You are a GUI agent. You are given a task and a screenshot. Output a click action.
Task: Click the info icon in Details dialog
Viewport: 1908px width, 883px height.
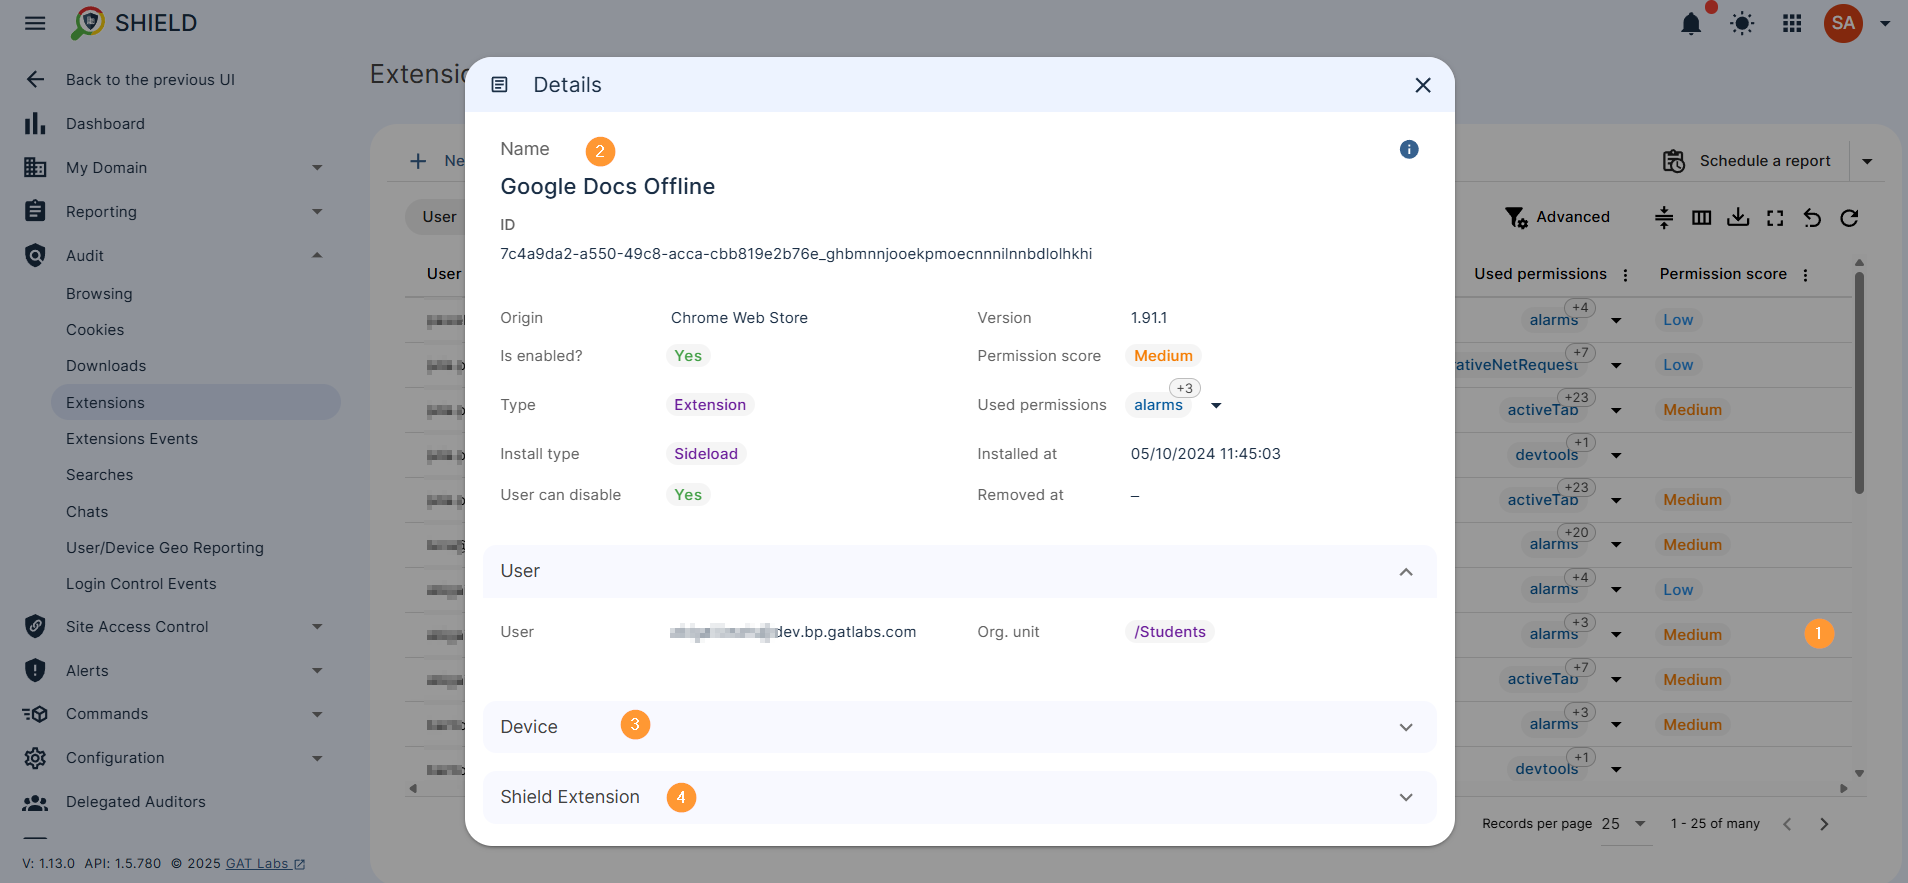tap(1409, 149)
